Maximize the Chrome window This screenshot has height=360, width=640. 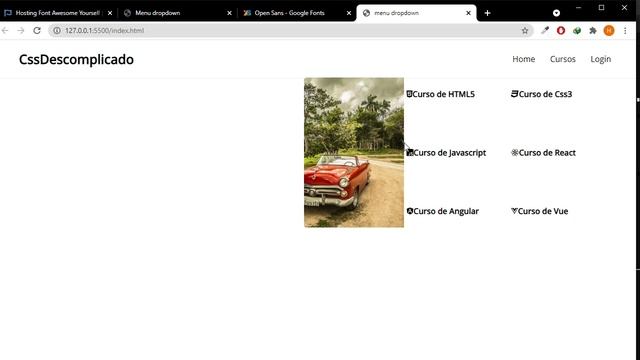601,7
